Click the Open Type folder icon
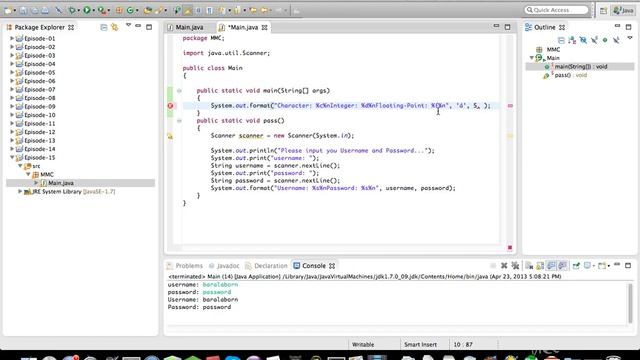Image resolution: width=640 pixels, height=360 pixels. pos(147,10)
